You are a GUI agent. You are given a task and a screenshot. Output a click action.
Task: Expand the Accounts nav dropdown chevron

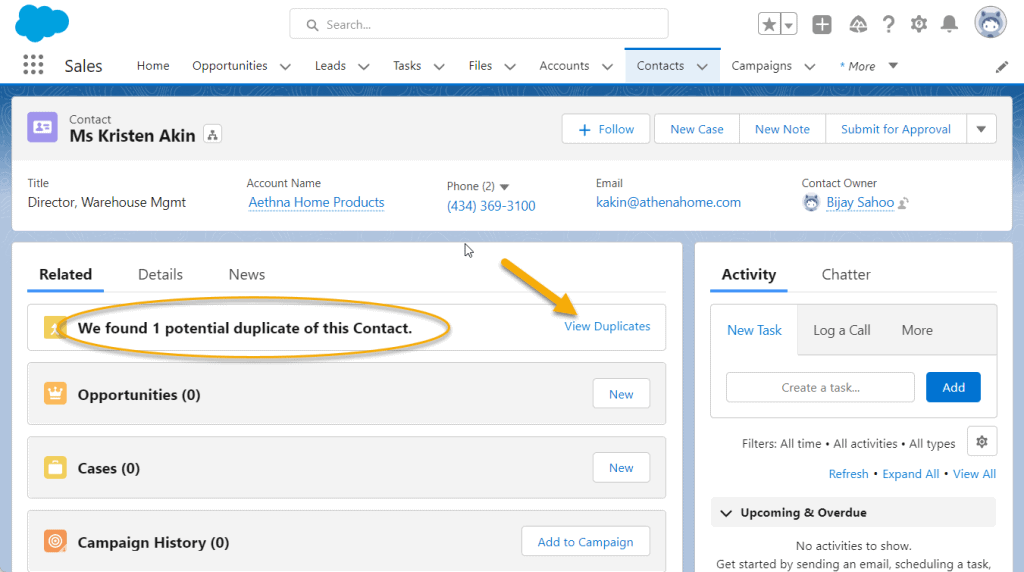coord(607,67)
